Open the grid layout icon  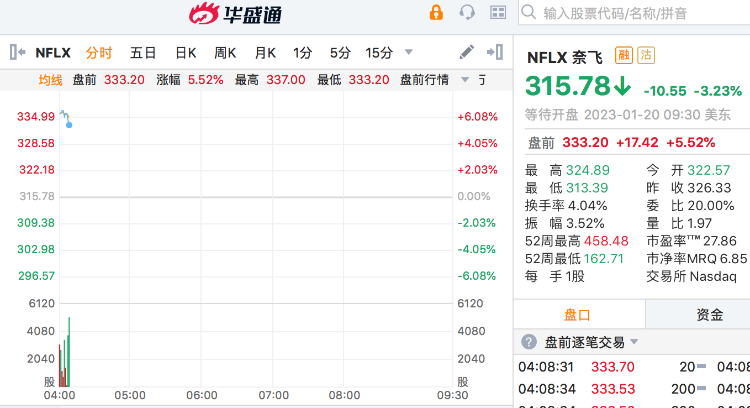[498, 12]
